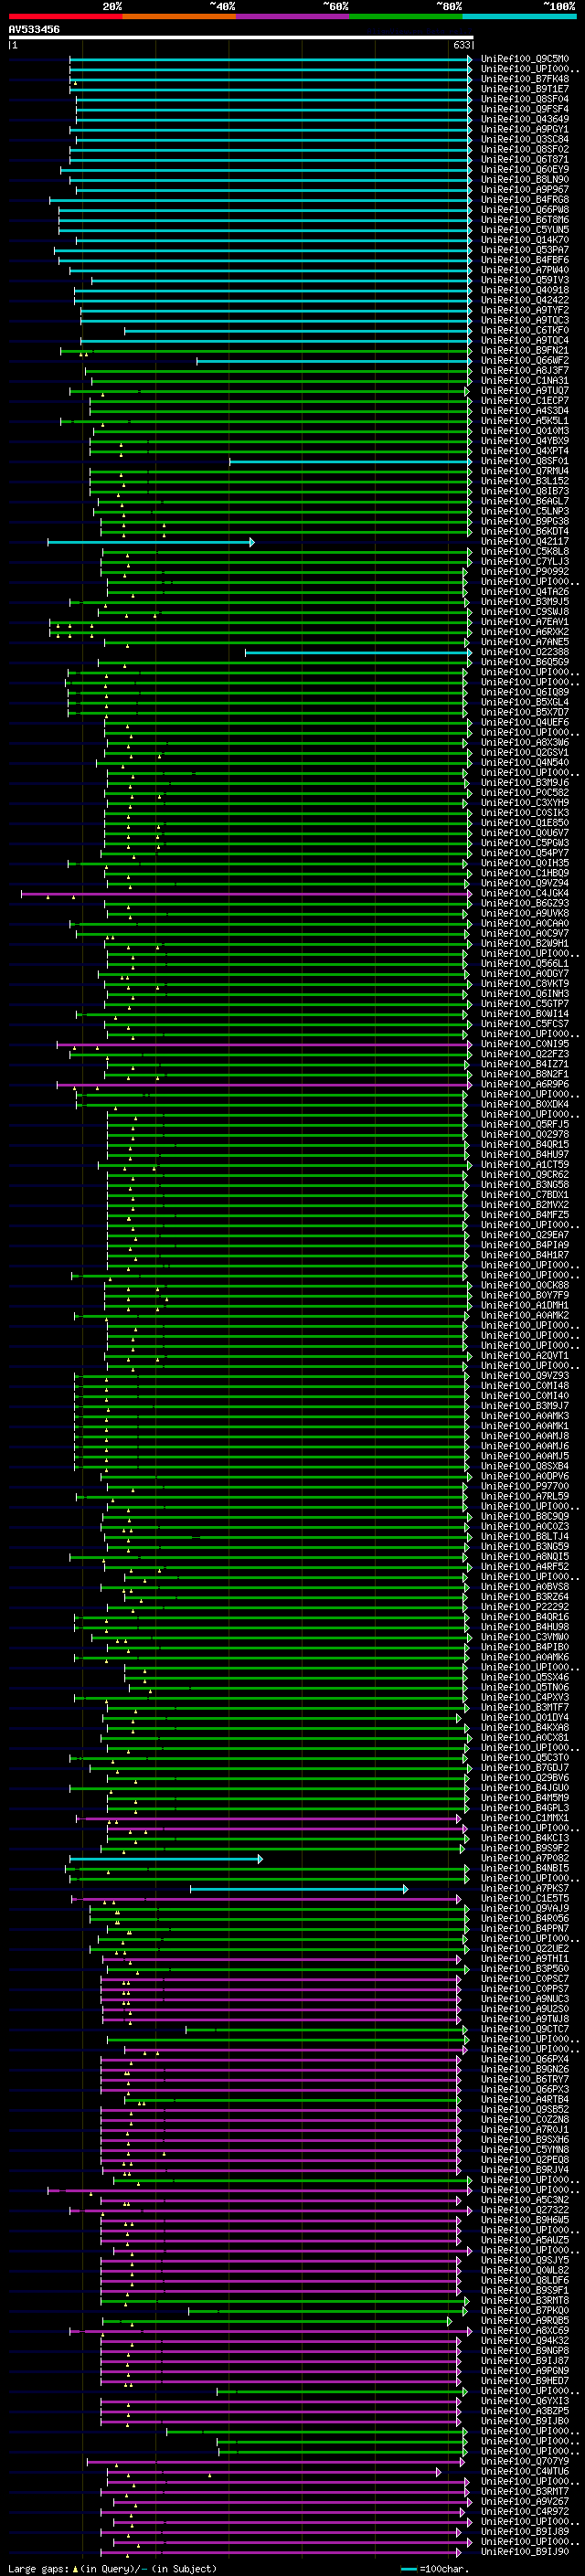The width and height of the screenshot is (585, 2576).
Task: Click the label UniRef100_C4WTU6
Action: [525, 2471]
